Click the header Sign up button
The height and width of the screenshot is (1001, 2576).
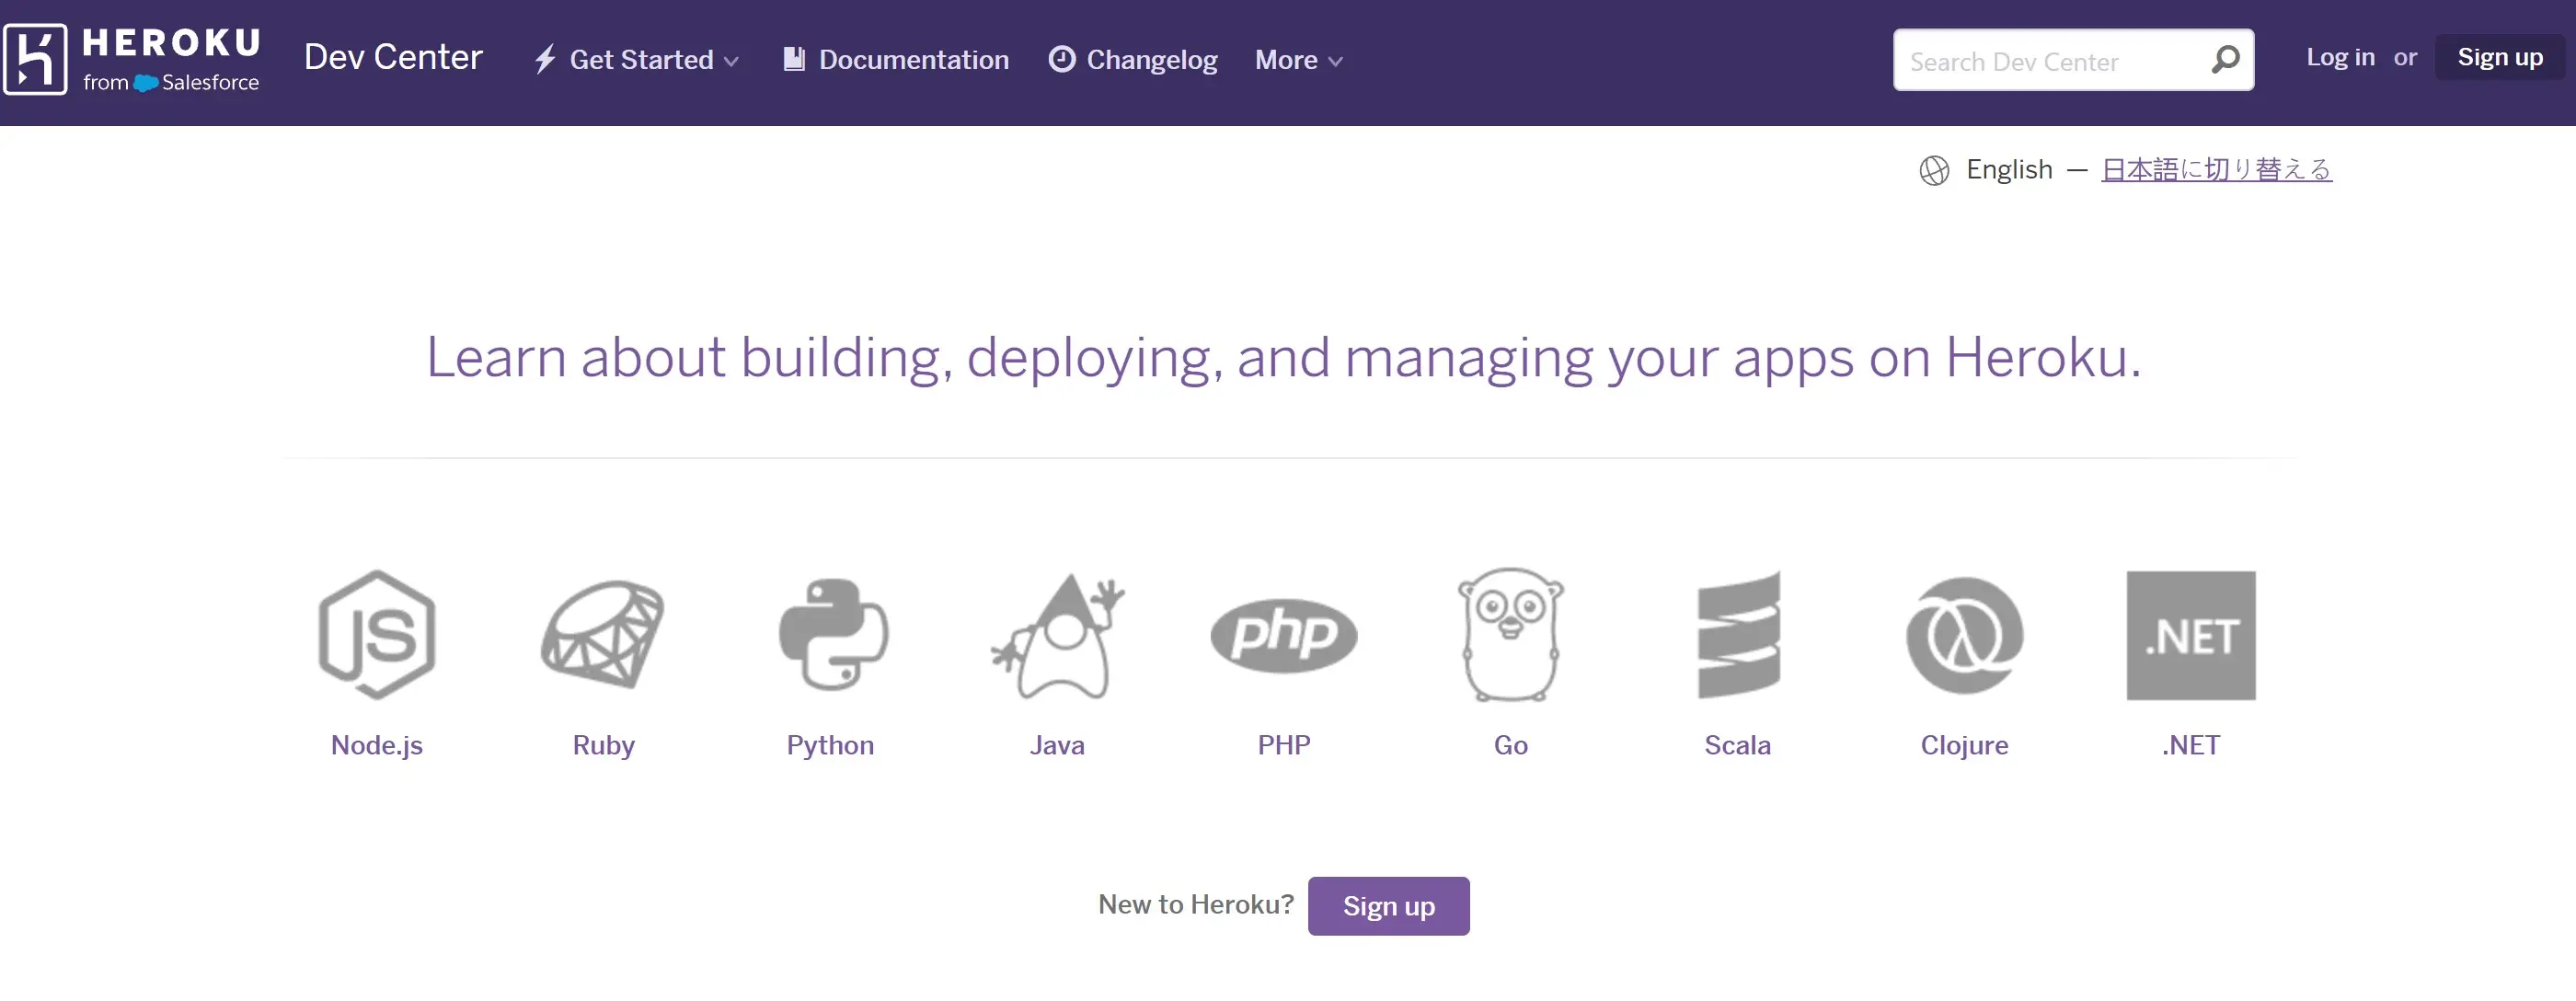tap(2499, 57)
